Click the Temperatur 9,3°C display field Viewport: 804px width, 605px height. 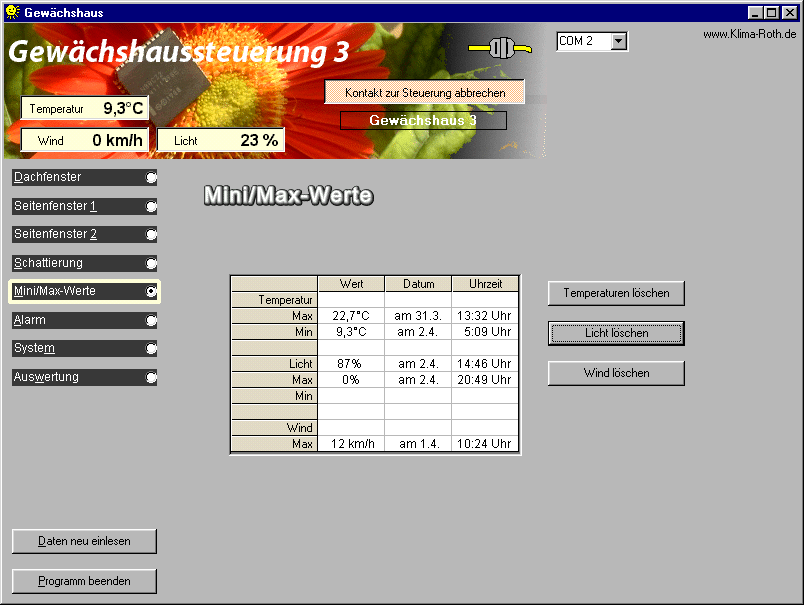tap(85, 108)
